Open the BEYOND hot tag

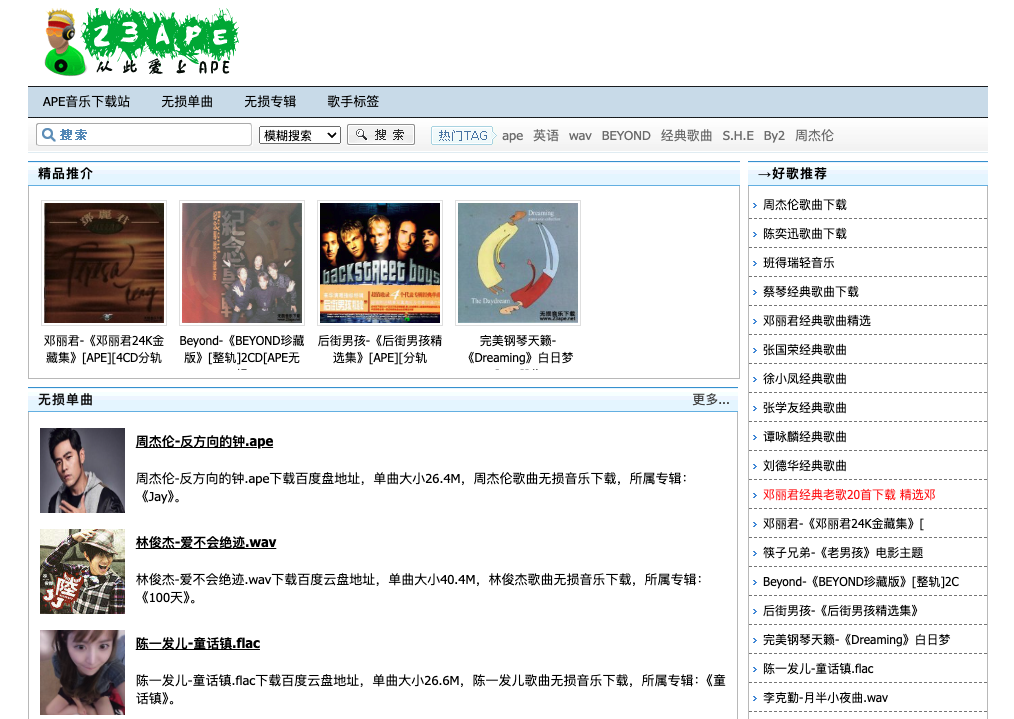tap(626, 135)
